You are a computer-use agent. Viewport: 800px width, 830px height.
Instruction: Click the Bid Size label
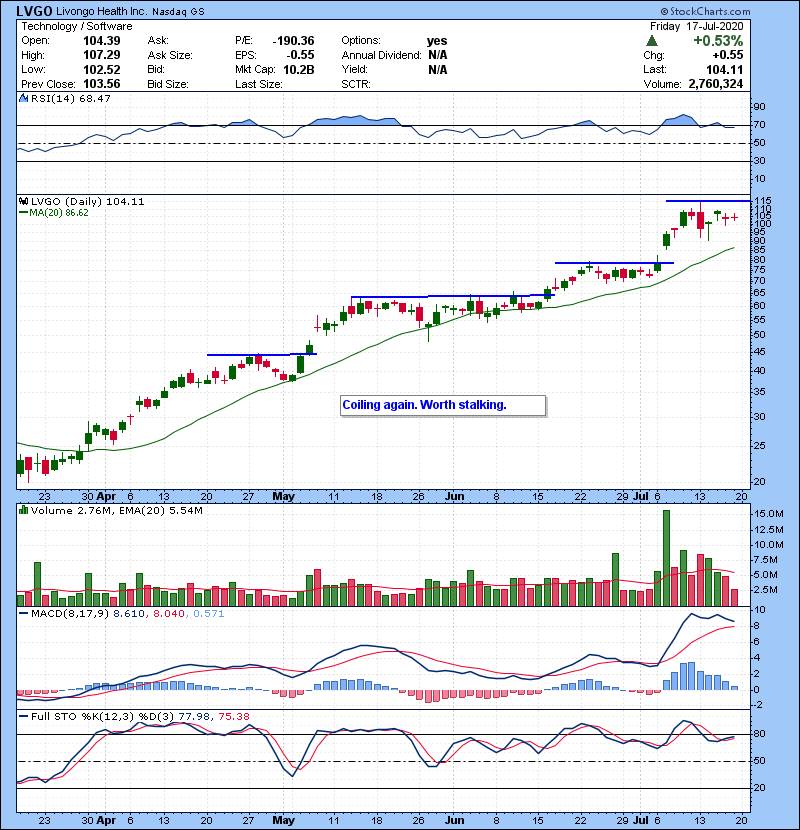point(168,84)
